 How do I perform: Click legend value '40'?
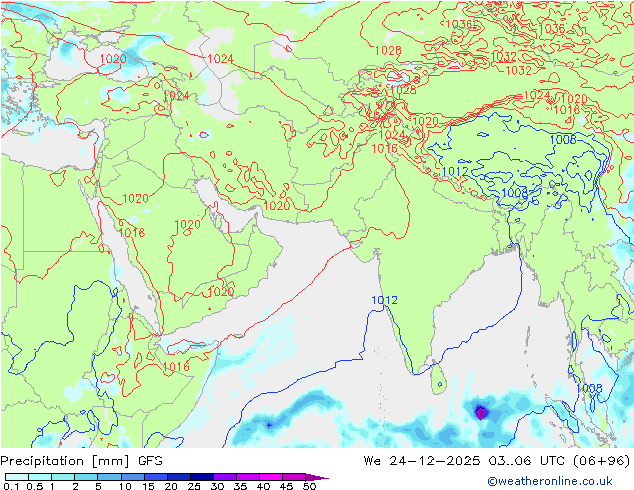[263, 486]
